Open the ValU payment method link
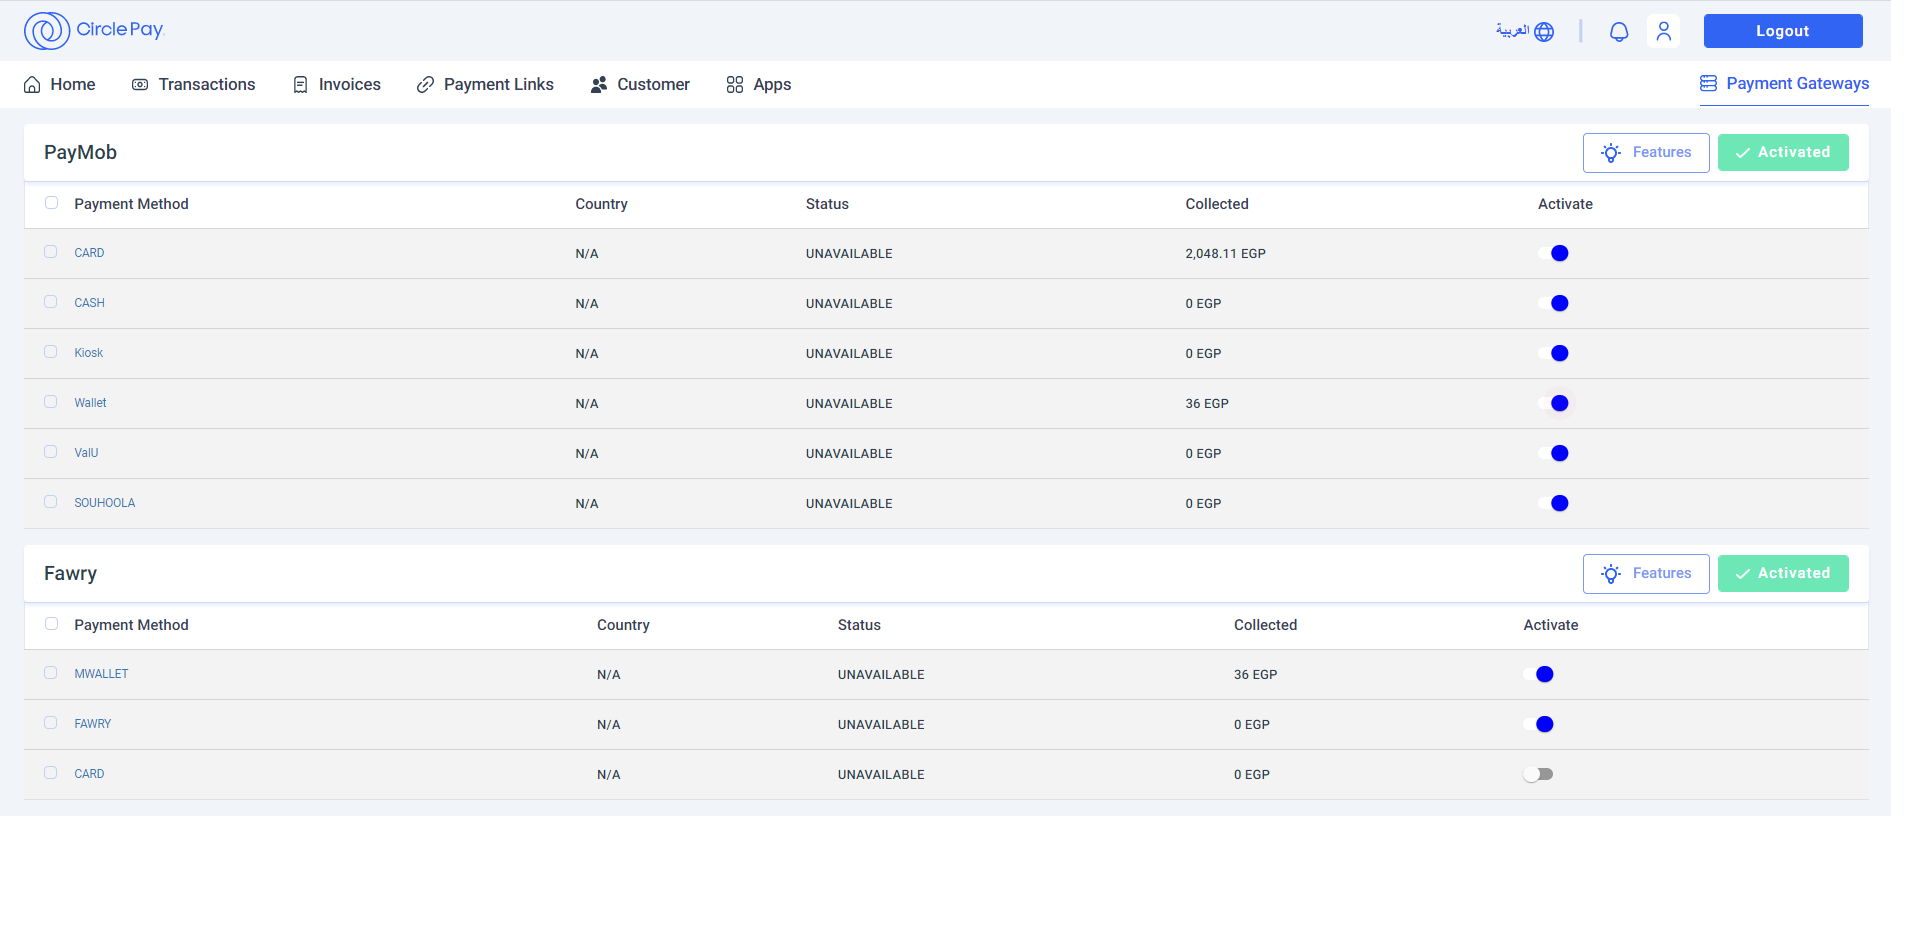1920x932 pixels. [86, 453]
